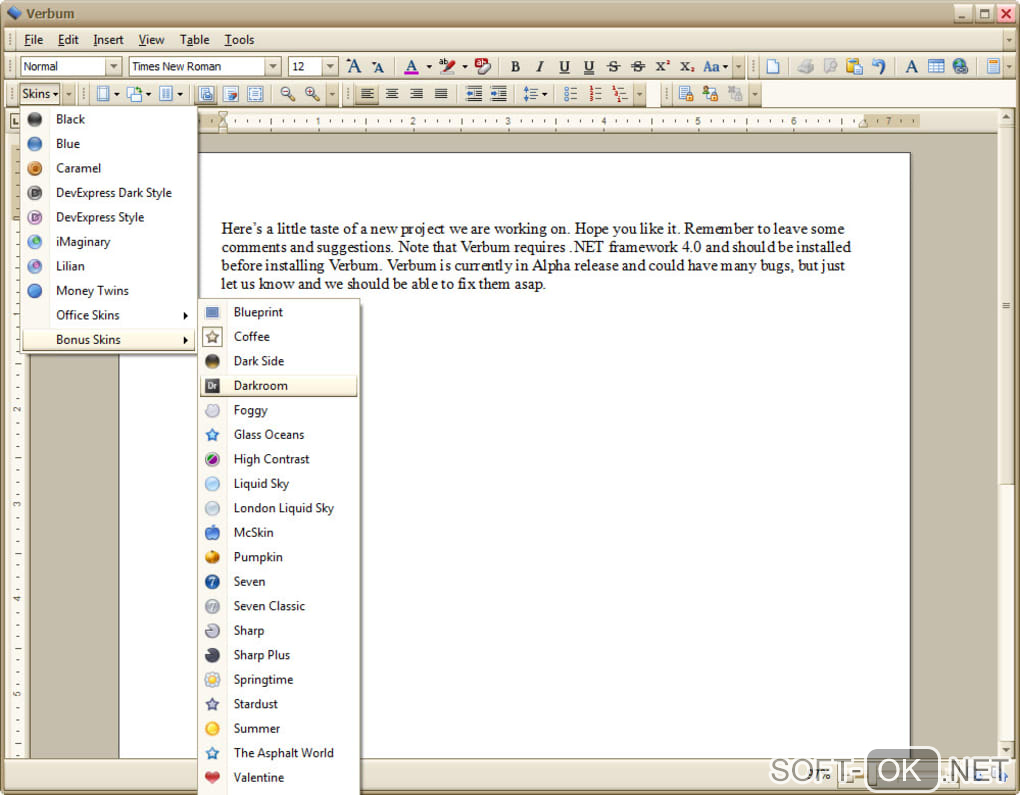Select the Money Twins skin

coord(109,290)
